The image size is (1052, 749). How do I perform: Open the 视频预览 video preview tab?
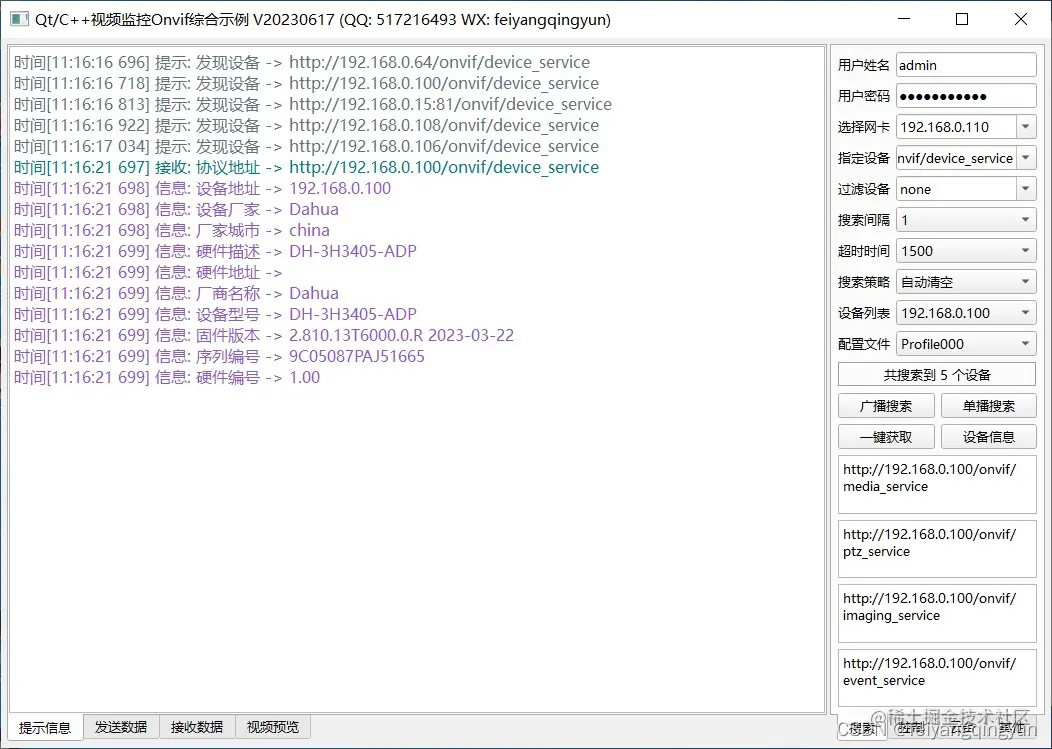(272, 727)
